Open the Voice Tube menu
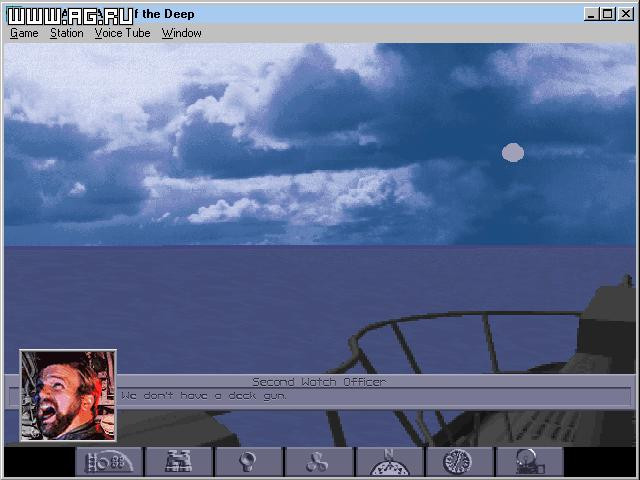 click(122, 33)
